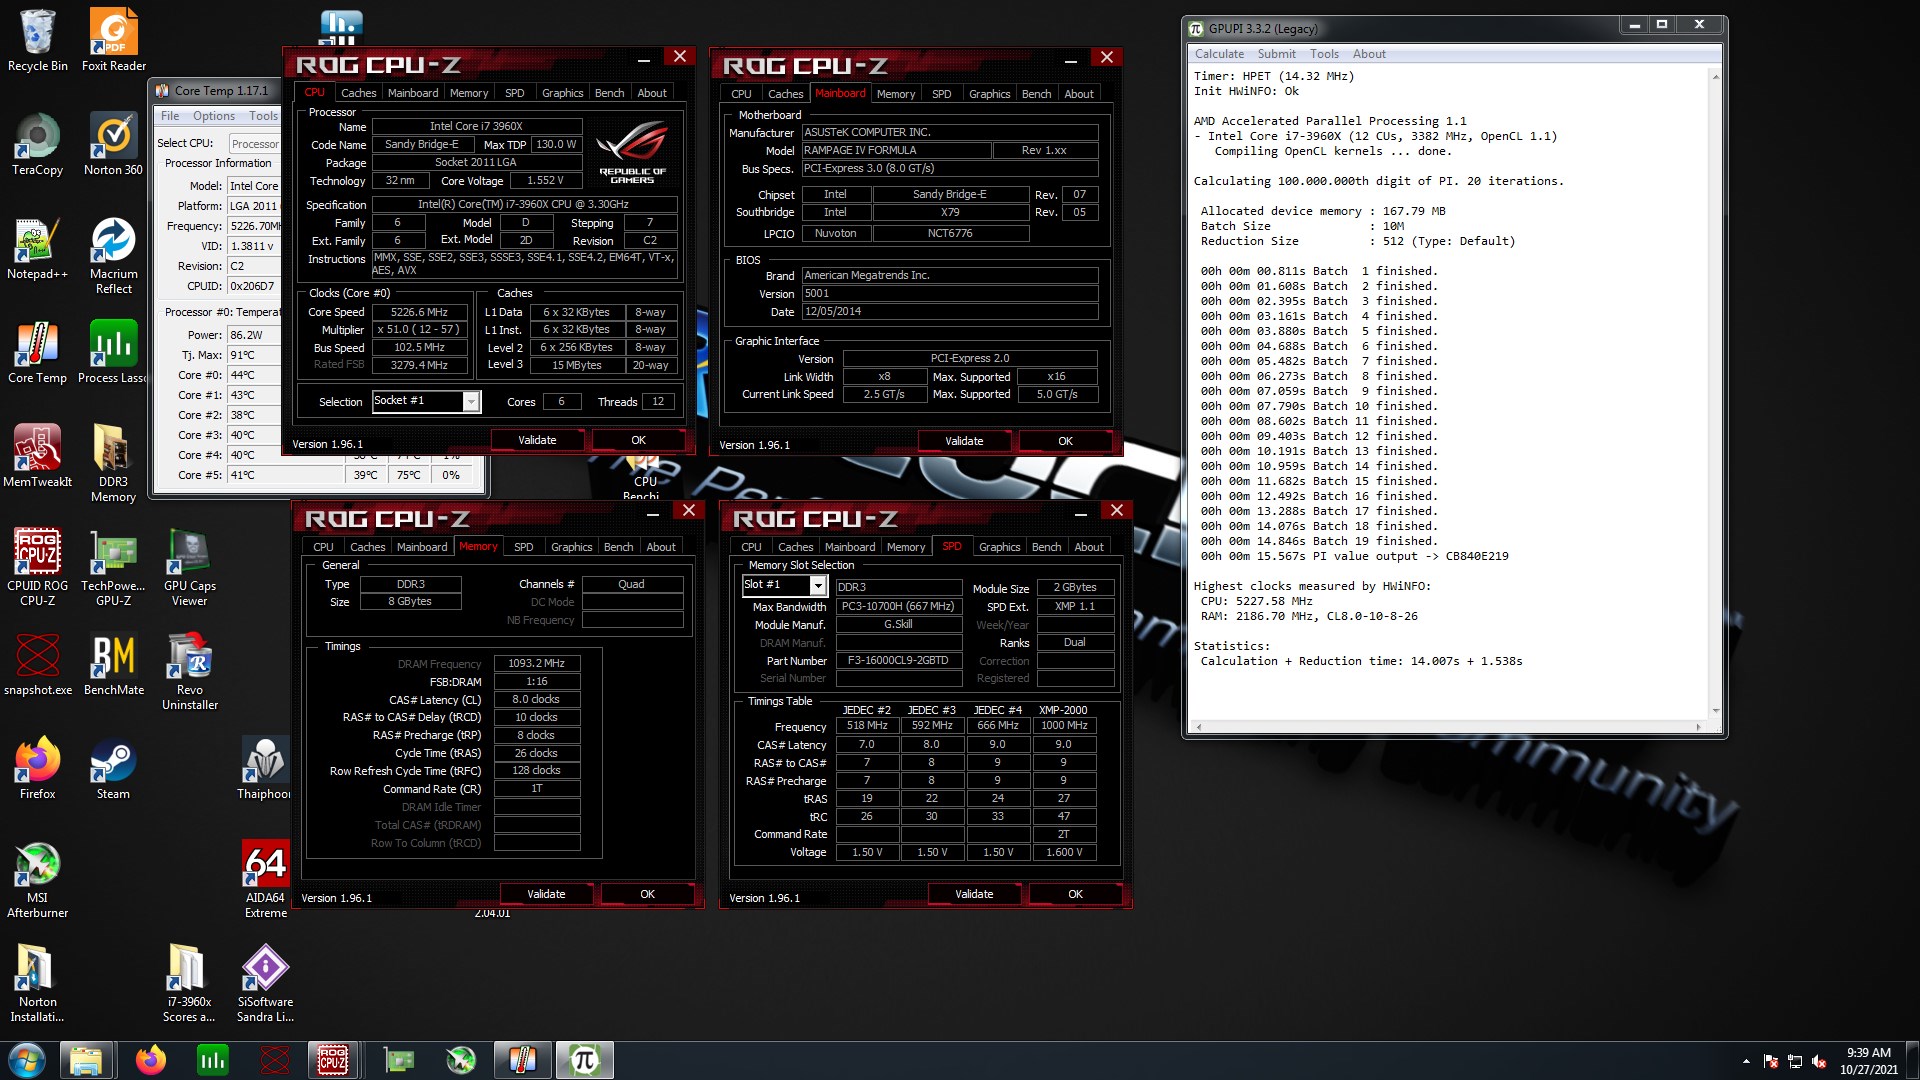Open File Explorer from taskbar
Screen dimensions: 1920x1080
click(x=87, y=1060)
